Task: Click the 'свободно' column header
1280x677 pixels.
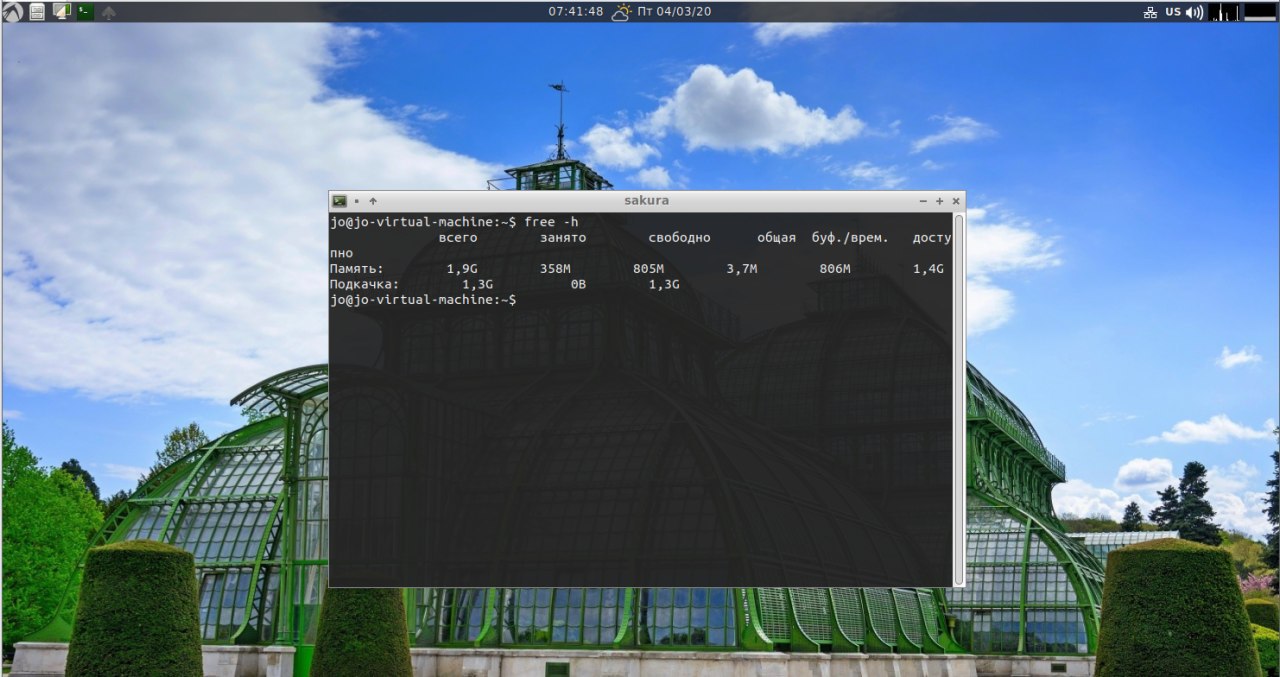Action: tap(679, 237)
